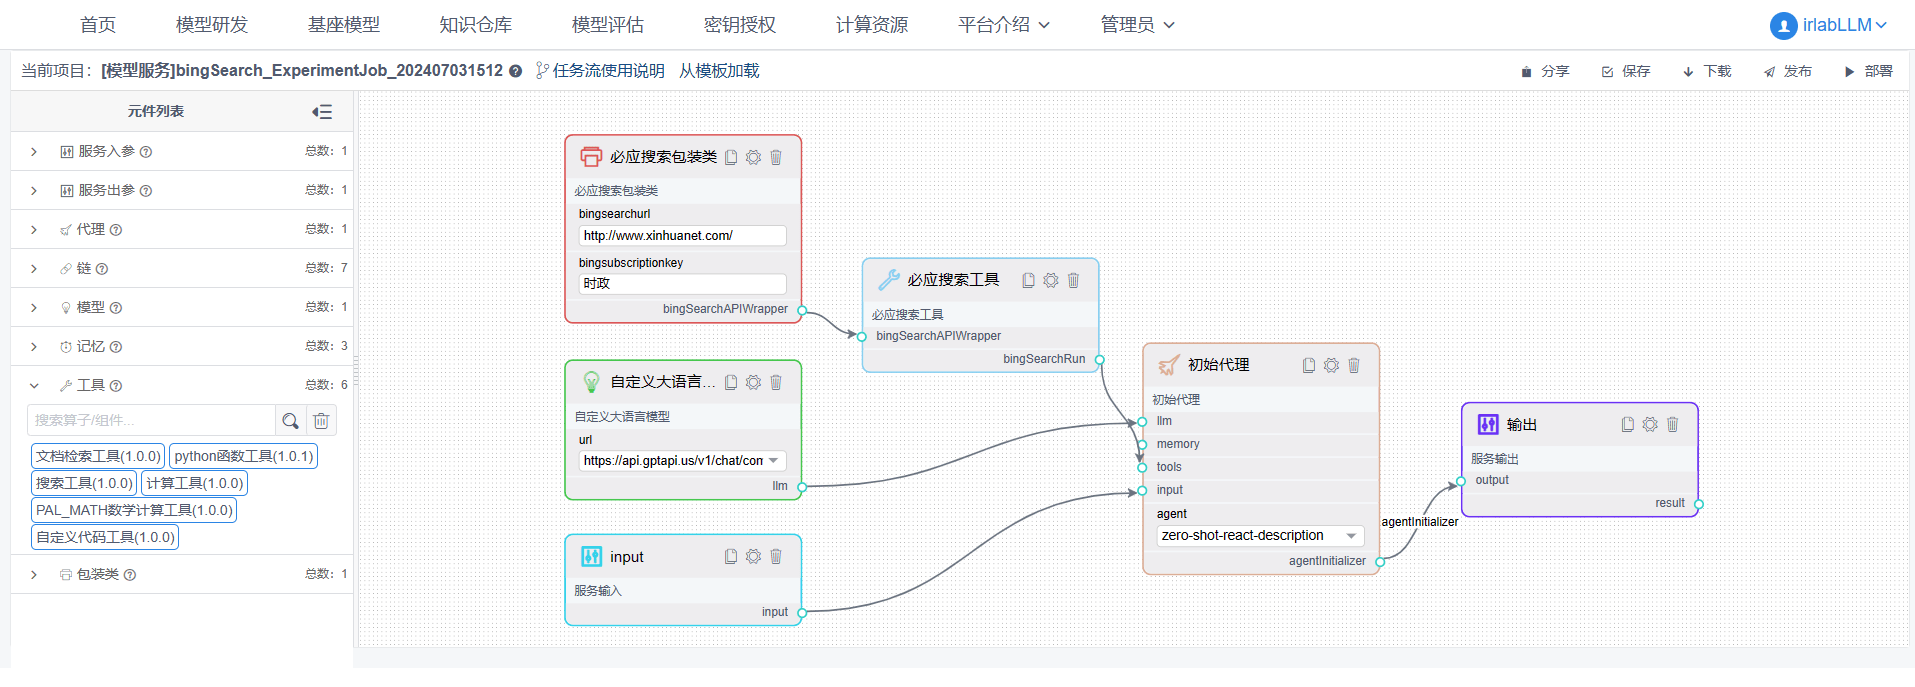Click the 部署 button
1915x687 pixels.
click(x=1869, y=71)
